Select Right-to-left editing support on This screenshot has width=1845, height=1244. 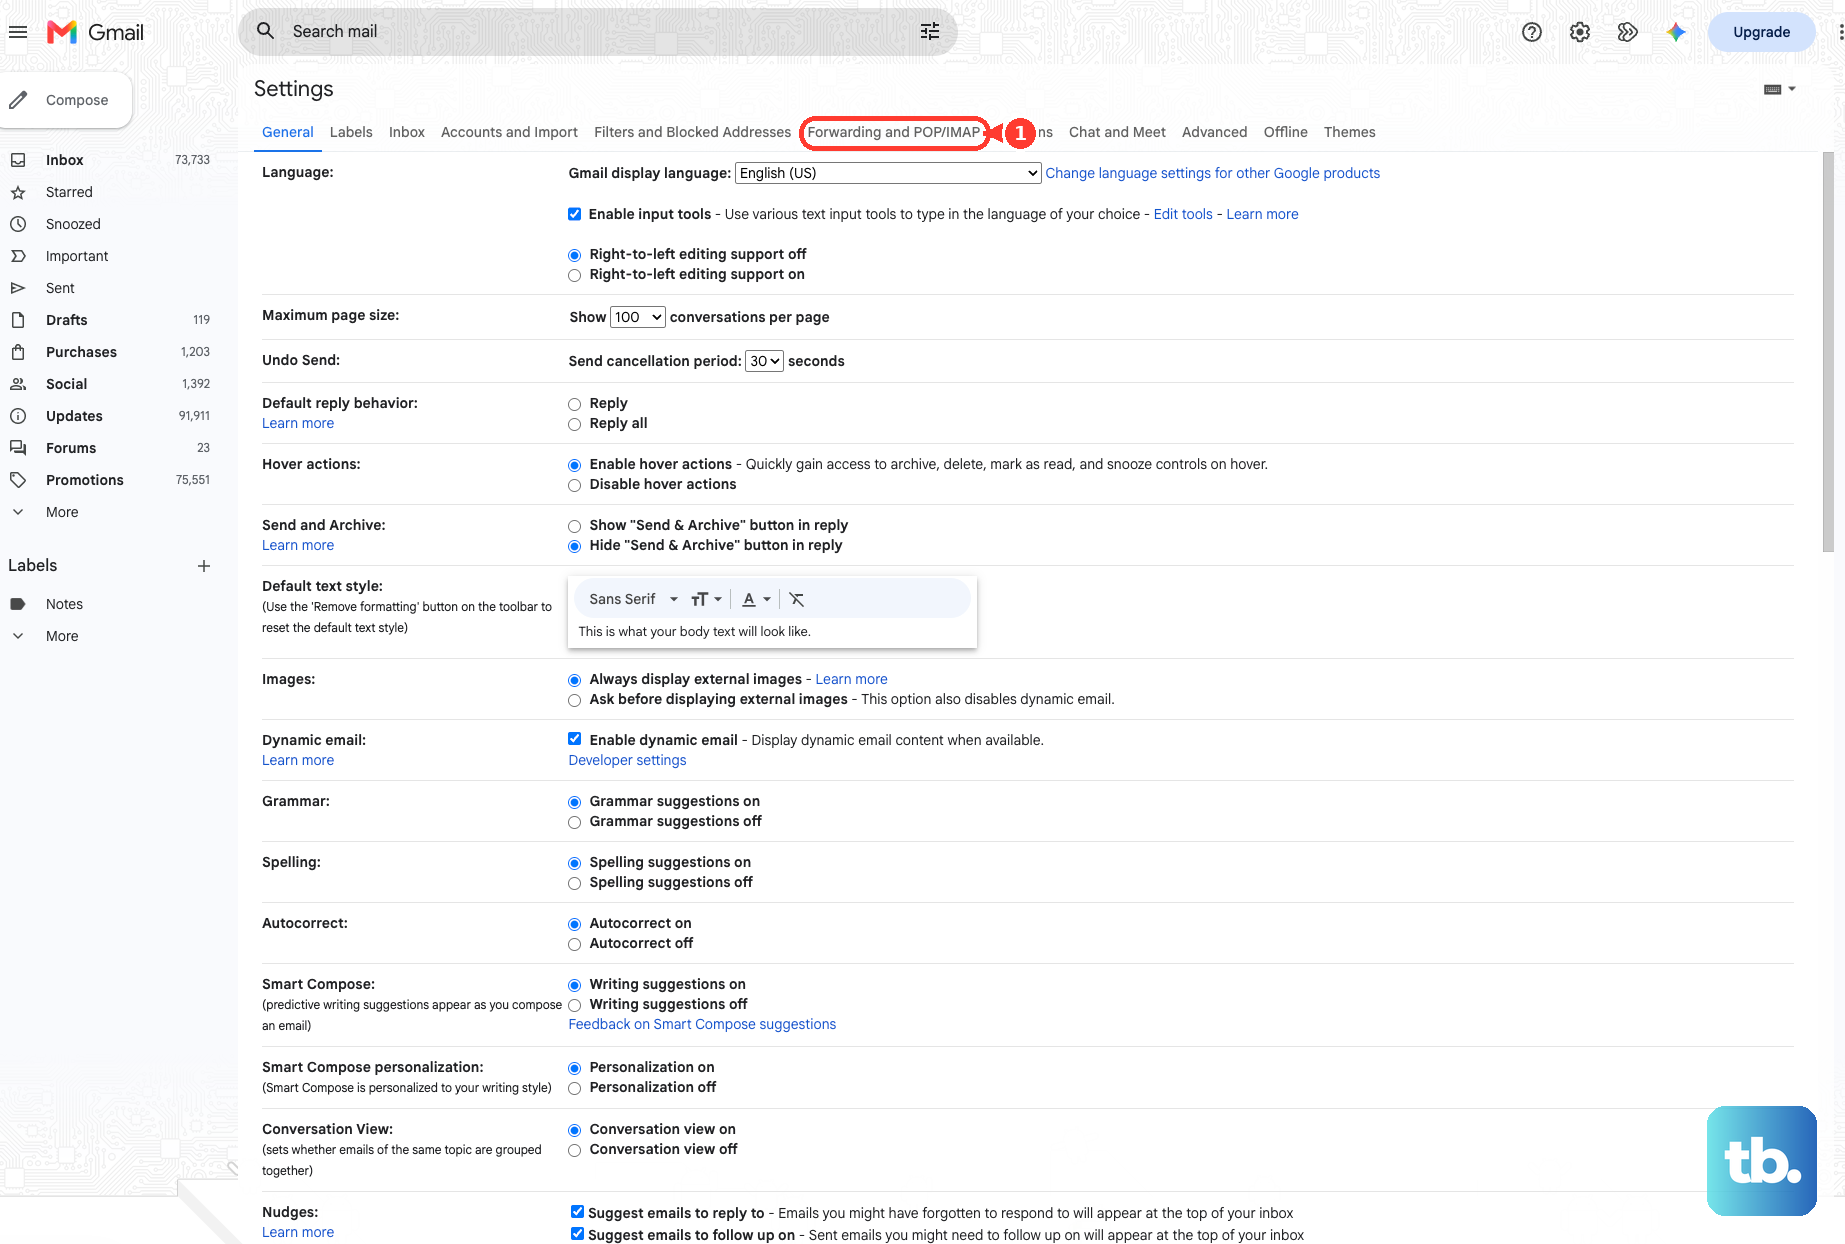coord(575,275)
